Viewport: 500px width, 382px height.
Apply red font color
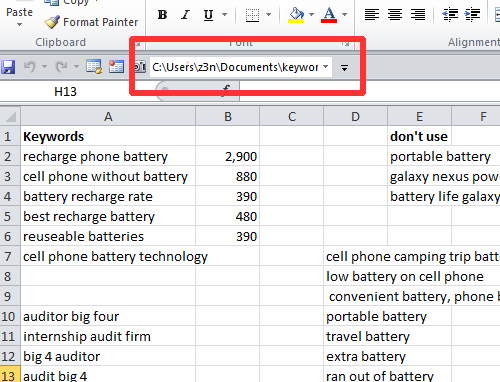(x=329, y=15)
